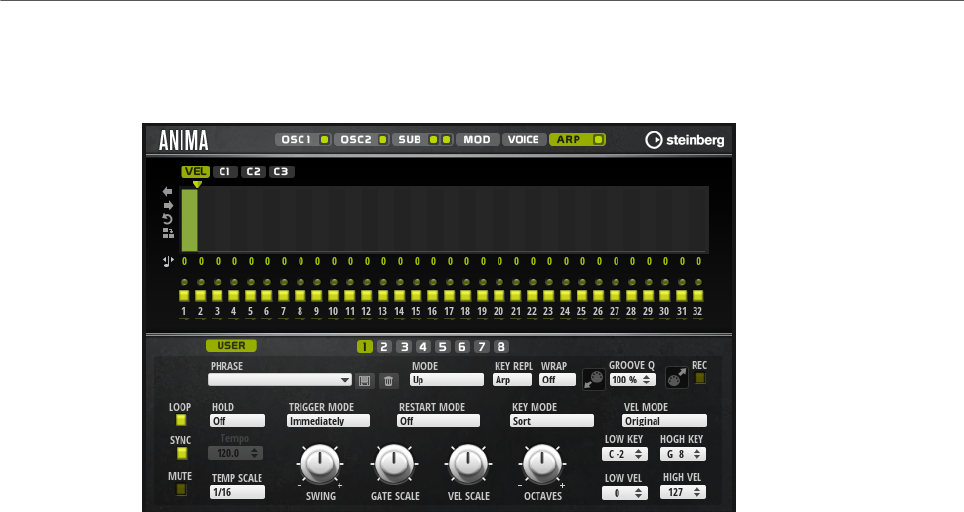Click the GROOVE Q 100 % stepper arrows
The width and height of the screenshot is (964, 512).
coord(647,380)
